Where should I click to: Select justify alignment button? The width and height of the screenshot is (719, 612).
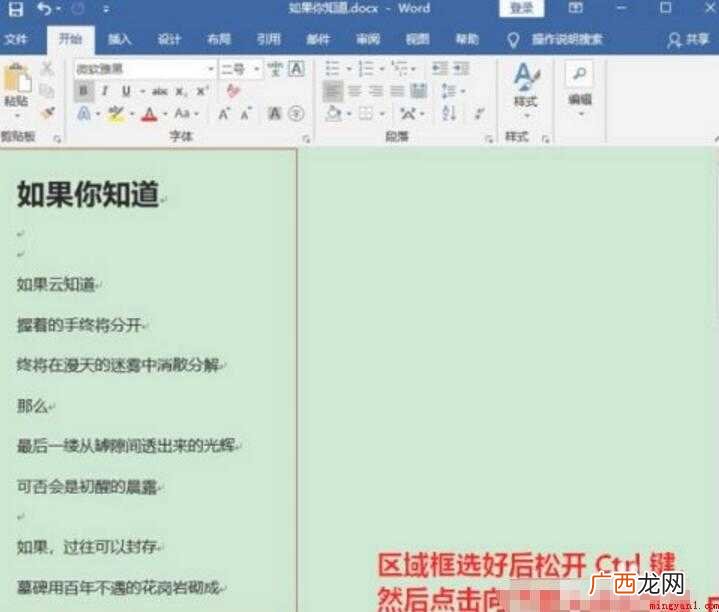click(397, 91)
